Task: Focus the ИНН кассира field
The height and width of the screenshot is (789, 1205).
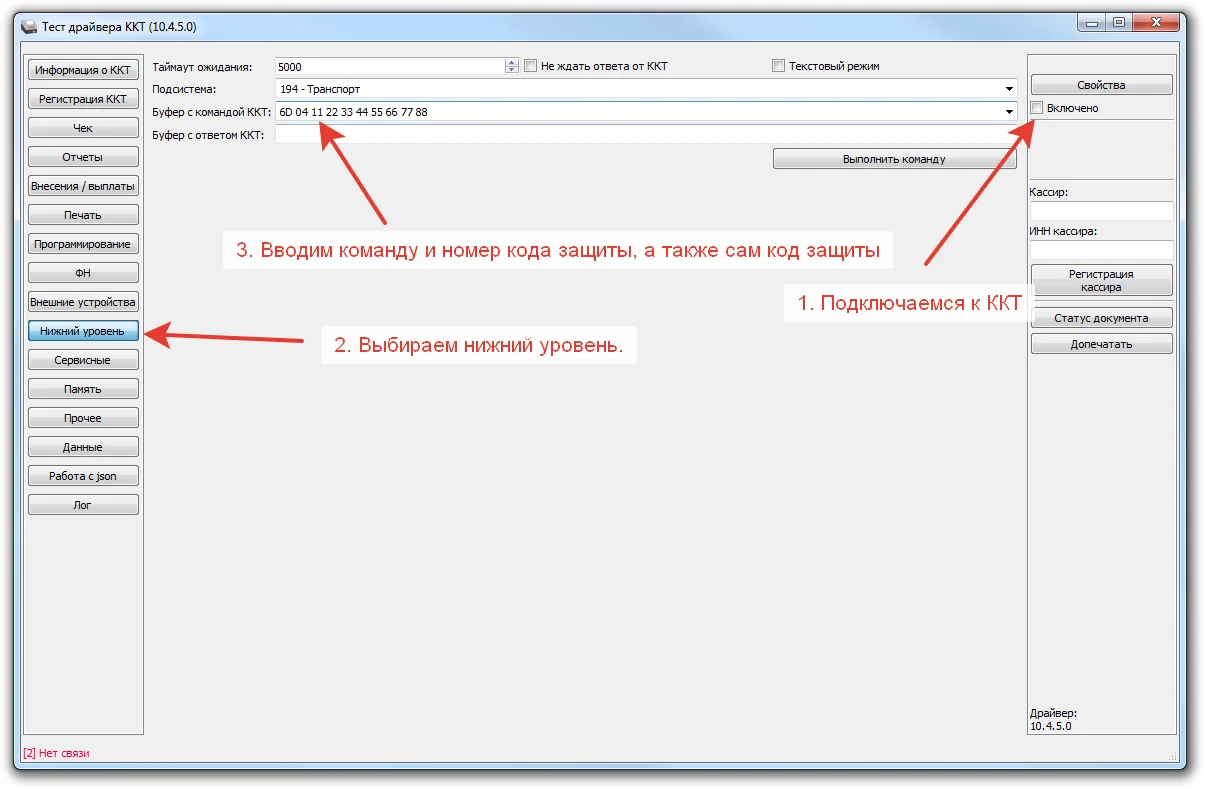Action: click(x=1101, y=250)
